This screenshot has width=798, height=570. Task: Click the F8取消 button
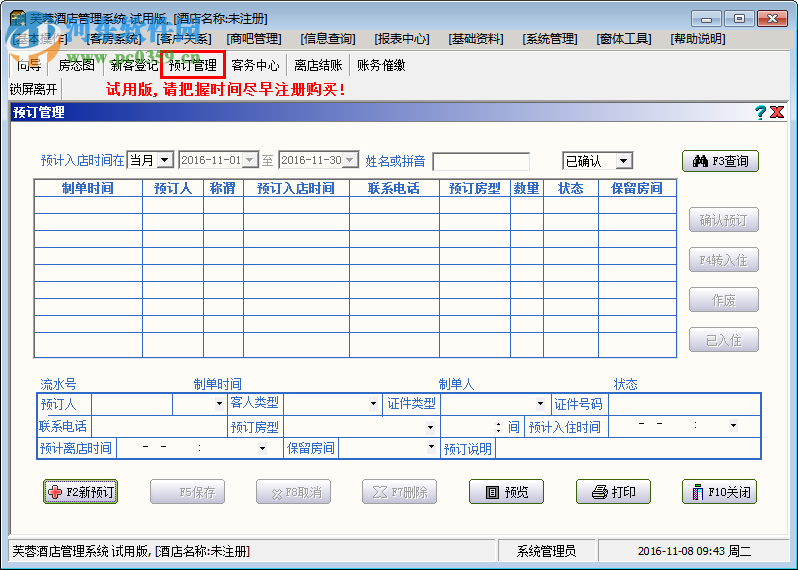pos(294,492)
